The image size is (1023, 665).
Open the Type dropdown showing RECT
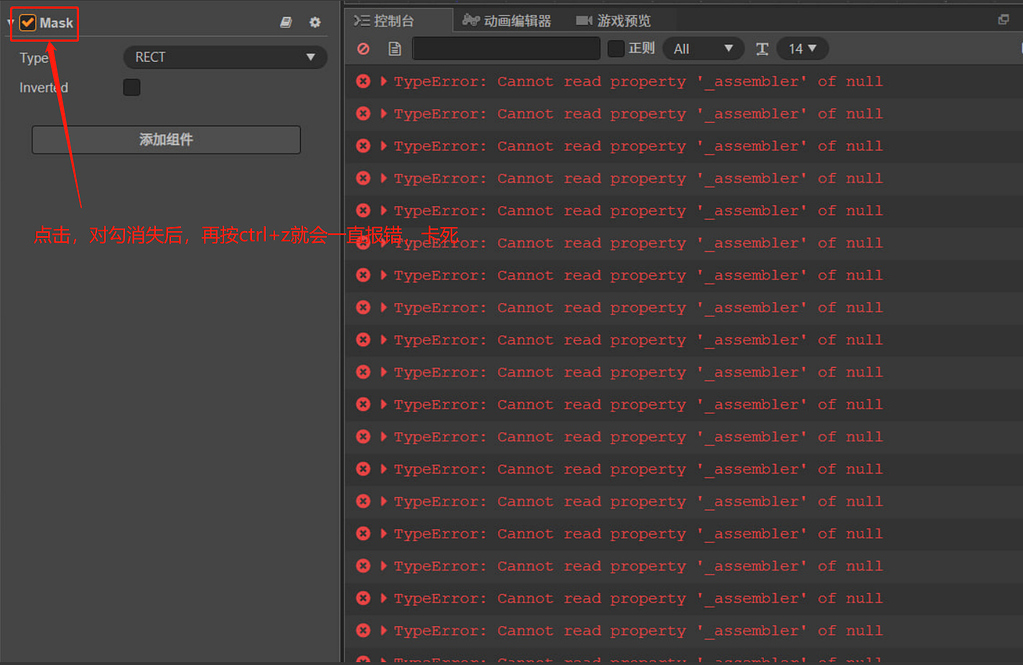(x=224, y=57)
